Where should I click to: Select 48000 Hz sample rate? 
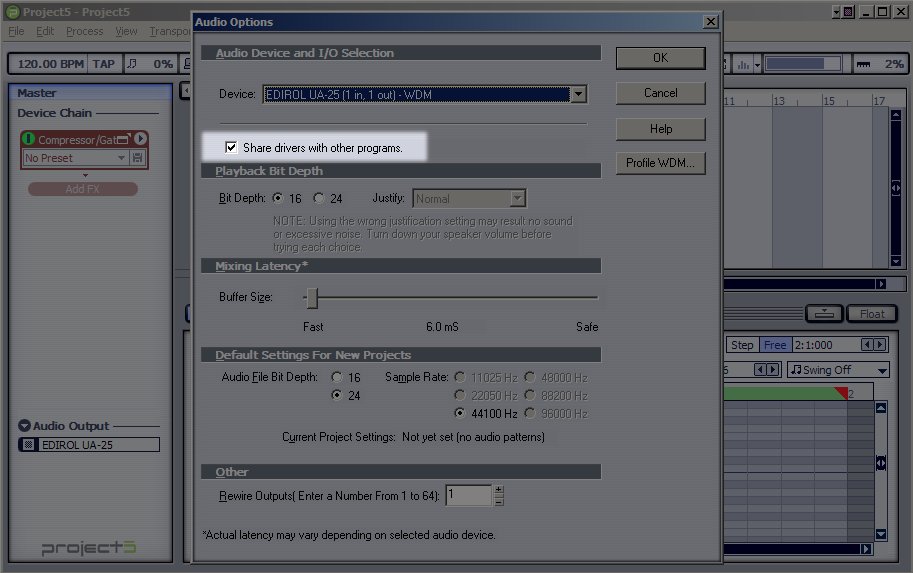click(x=530, y=377)
